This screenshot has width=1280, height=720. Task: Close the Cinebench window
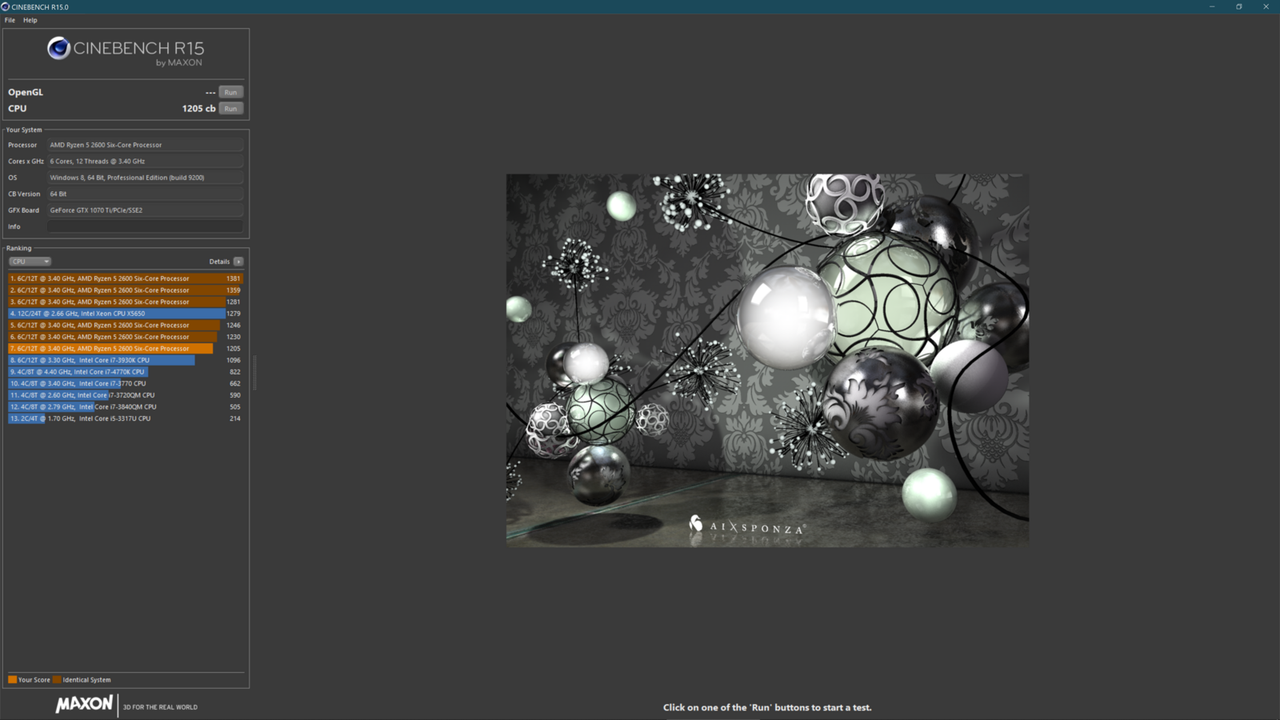[x=1265, y=6]
